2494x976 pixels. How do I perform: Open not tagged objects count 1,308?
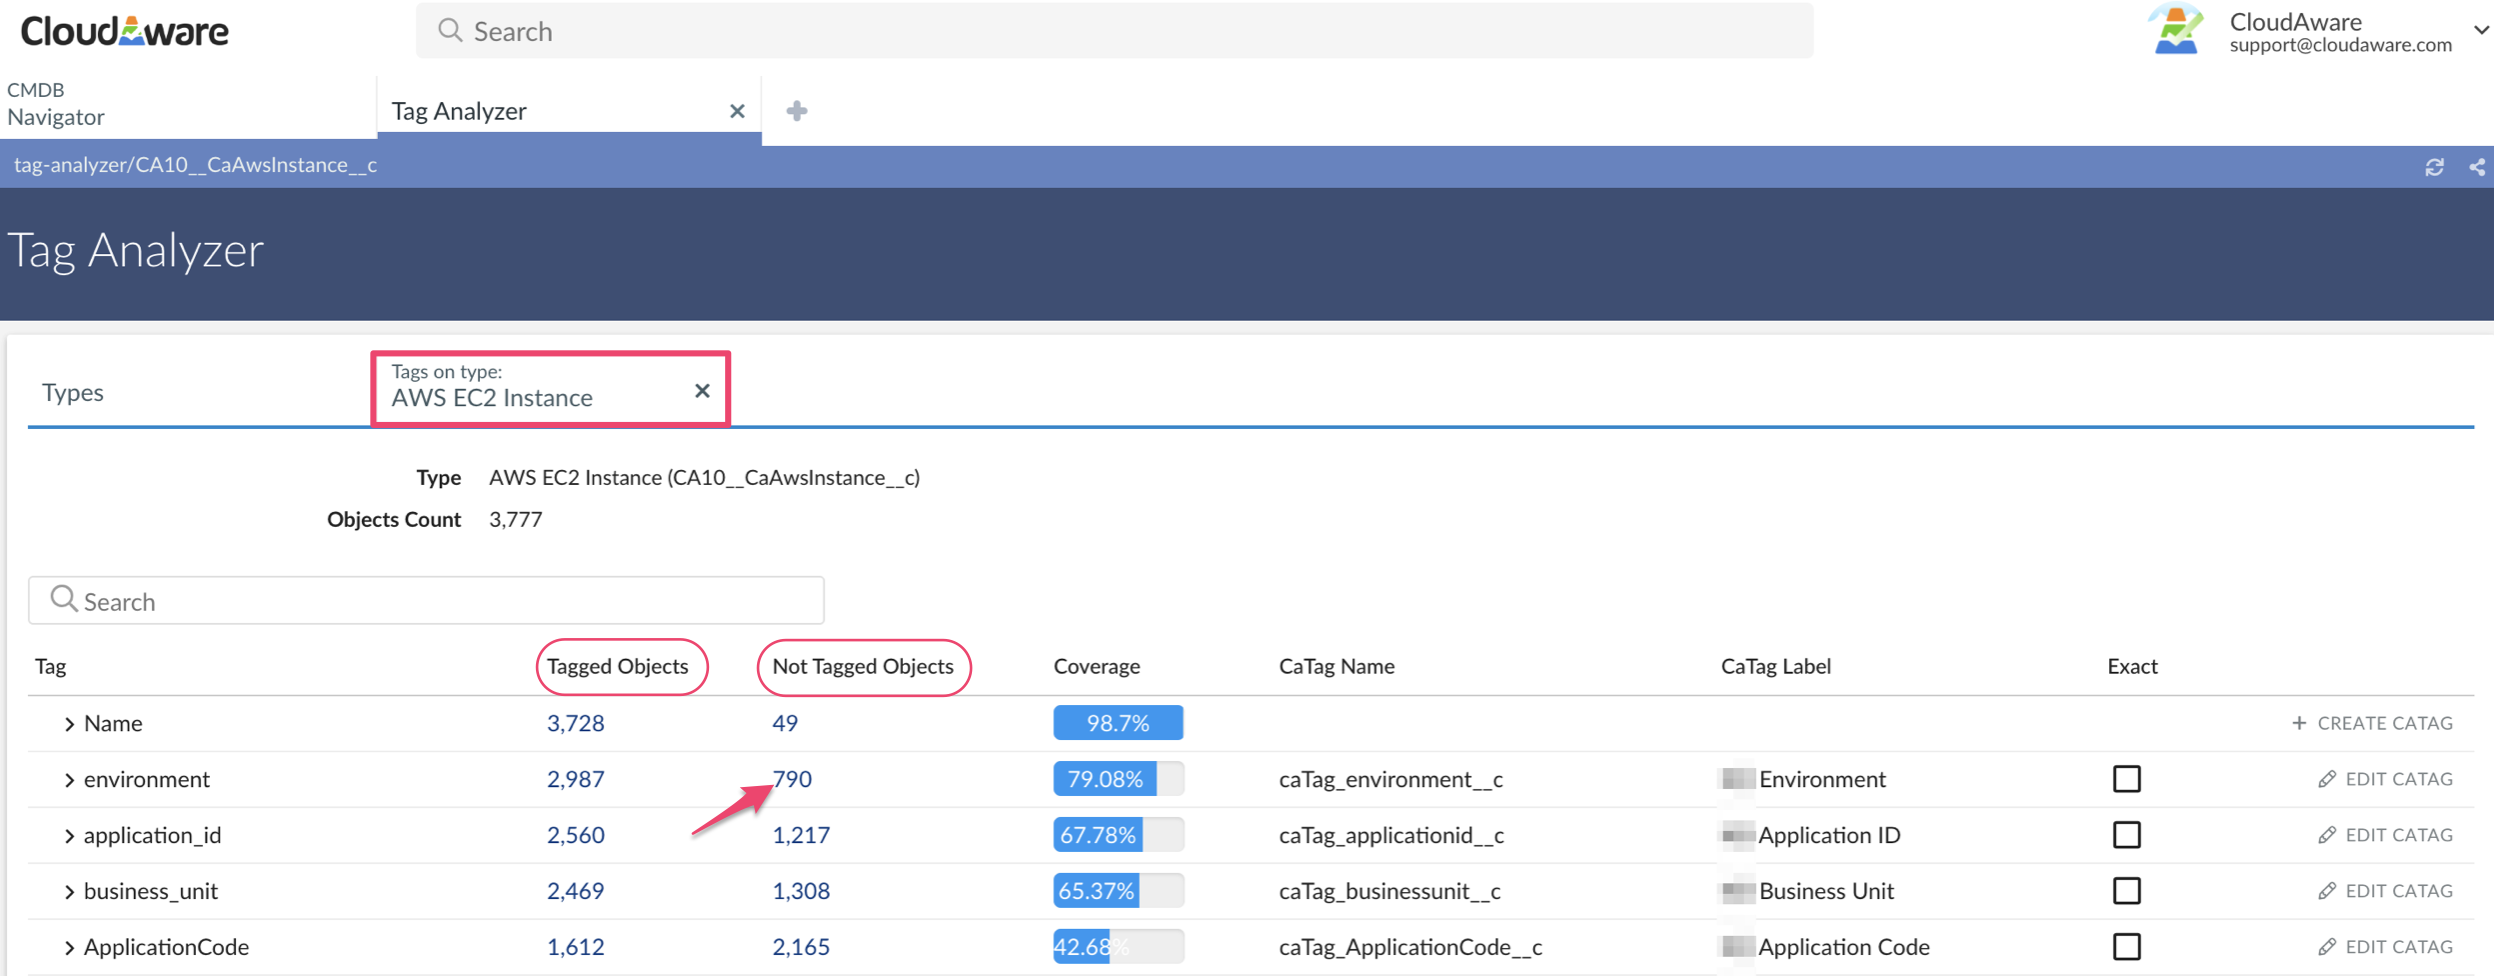coord(801,891)
